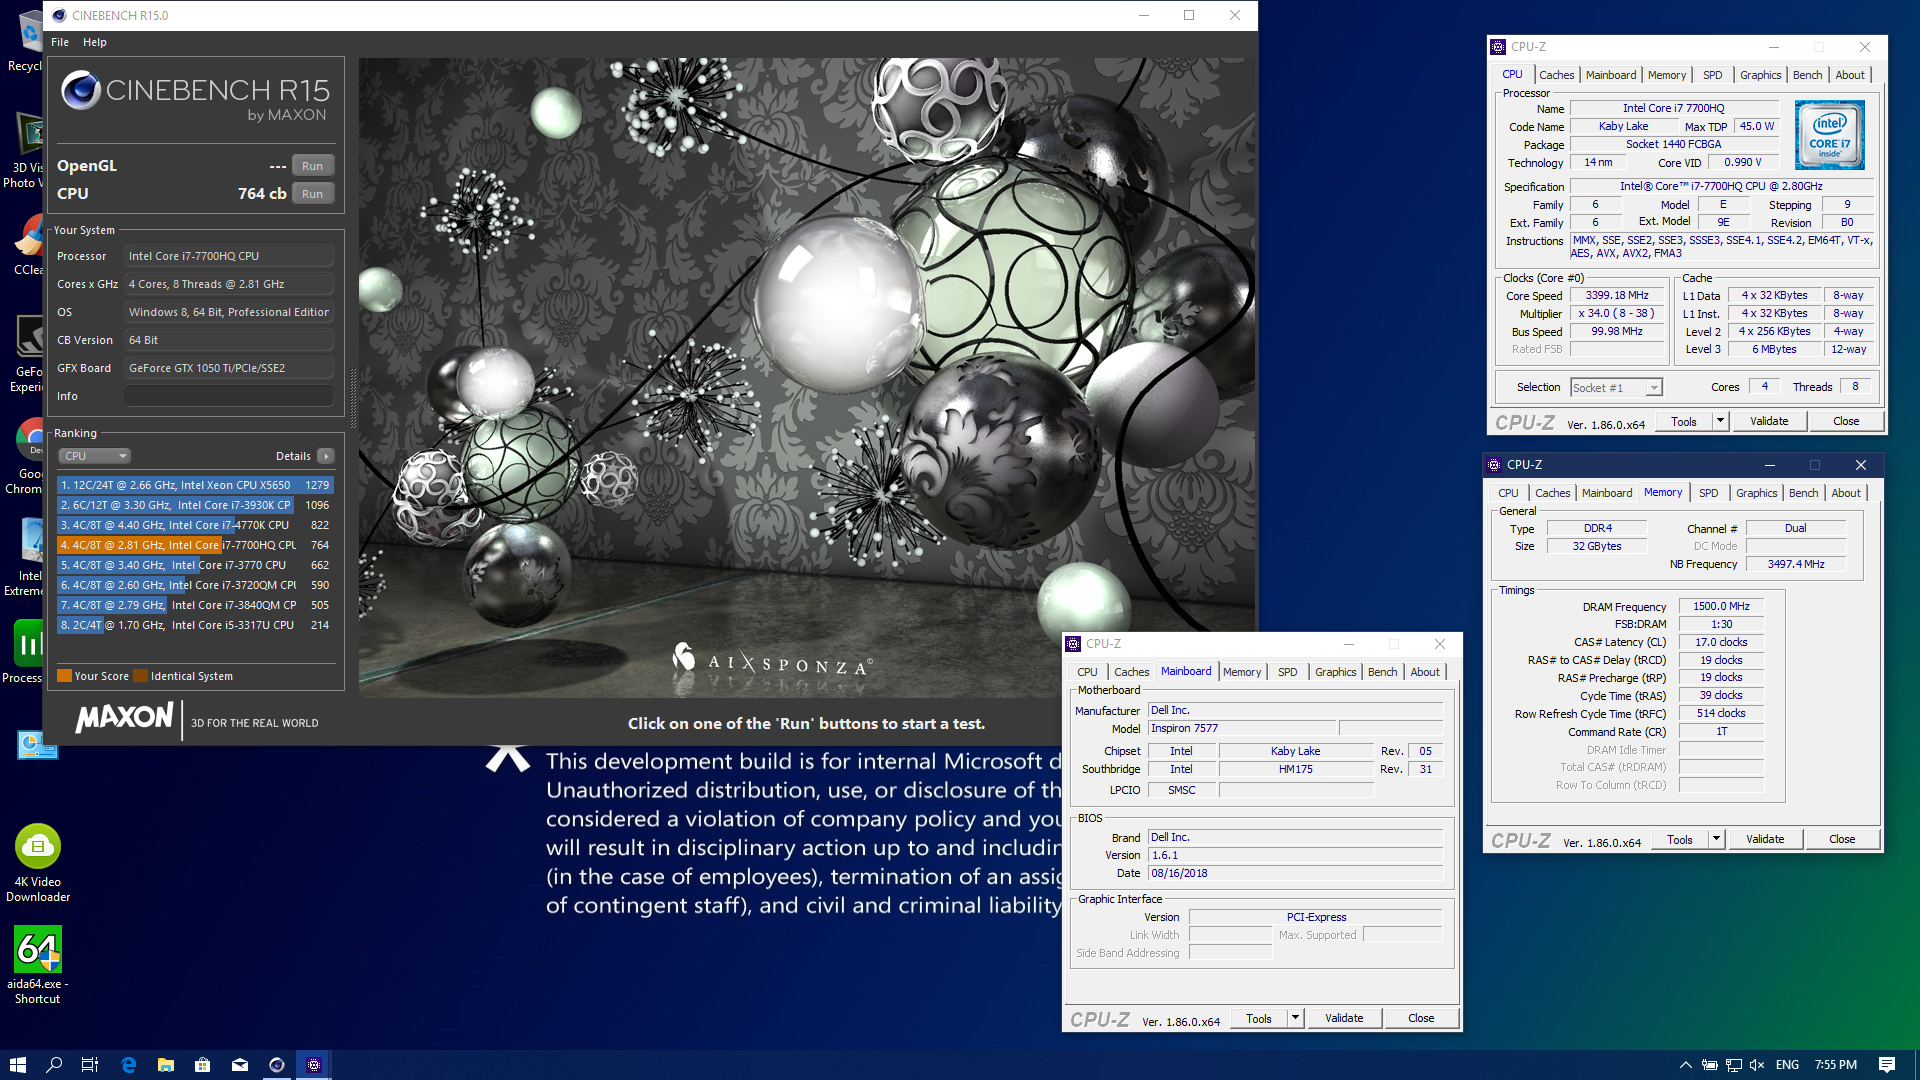Click the 7:55 PM taskbar clock
The image size is (1920, 1080).
[1835, 1065]
